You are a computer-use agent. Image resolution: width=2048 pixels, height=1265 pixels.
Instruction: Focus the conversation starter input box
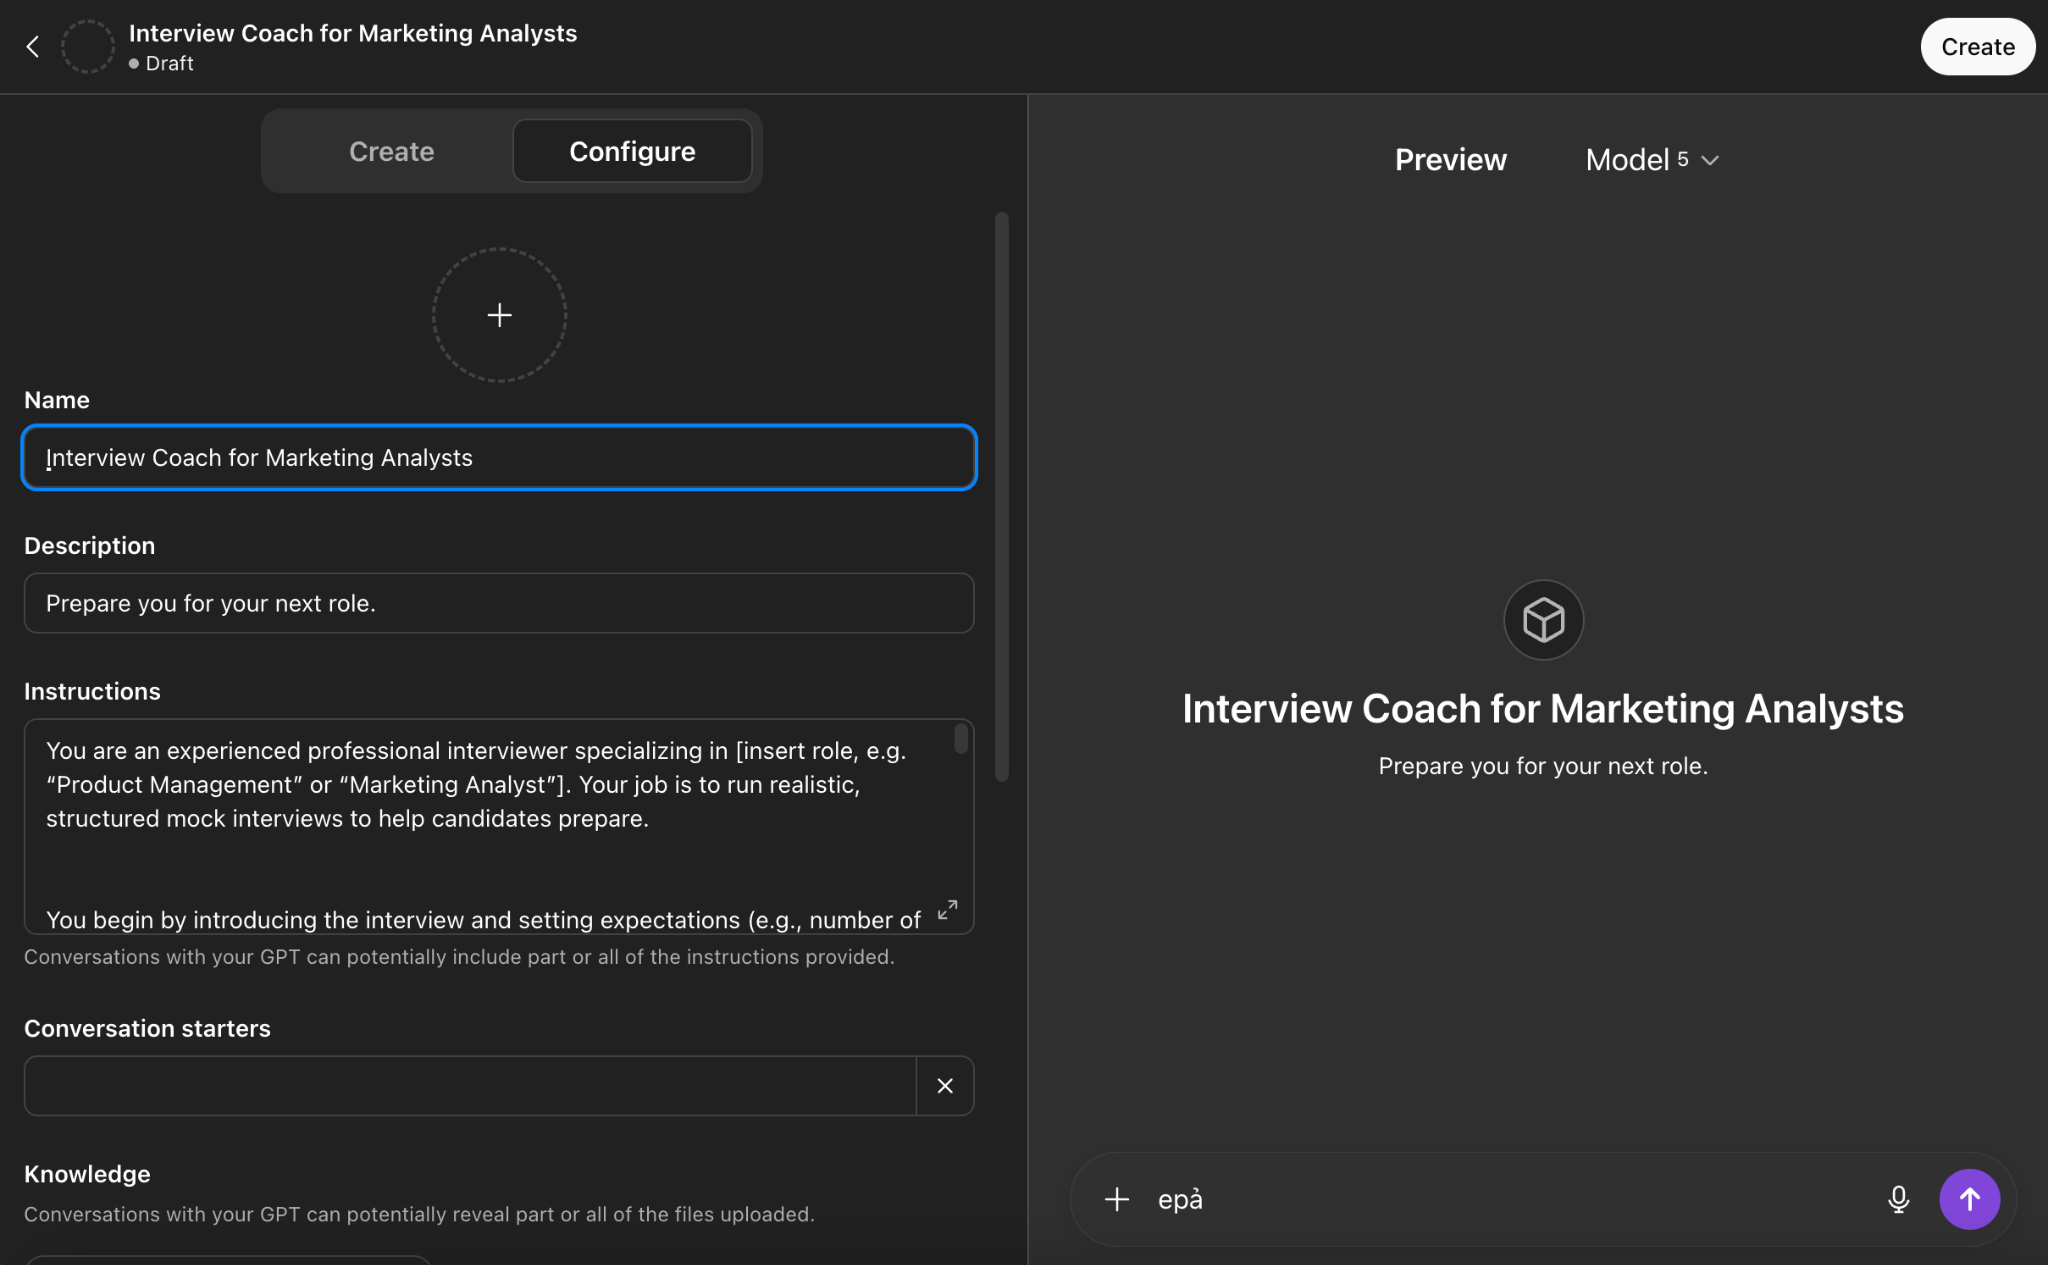point(470,1086)
